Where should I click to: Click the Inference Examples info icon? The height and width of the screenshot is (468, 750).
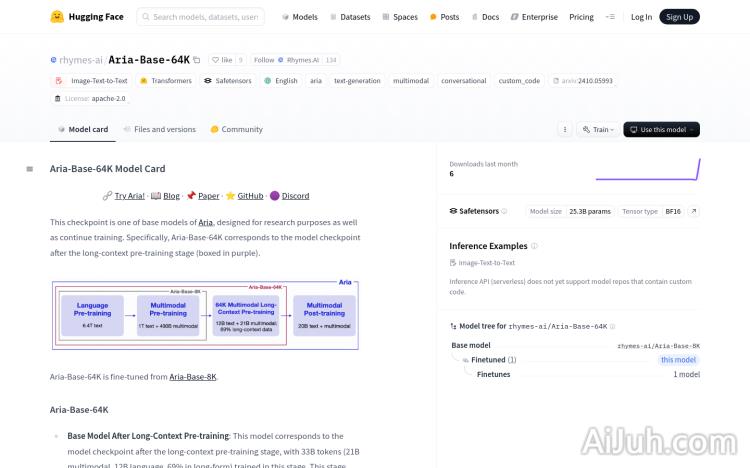[x=535, y=246]
